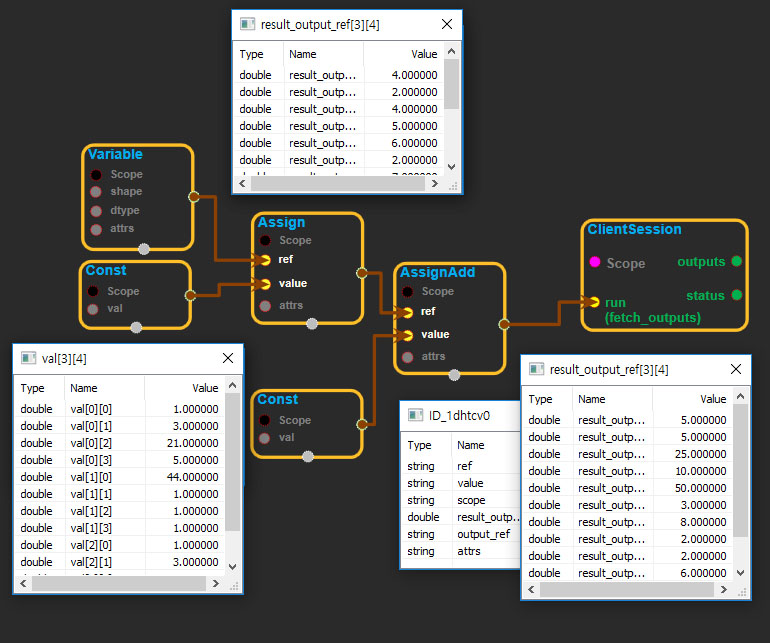Screen dimensions: 770x643
Task: Click the Name column header in ID_1dhtcv0 window
Action: pos(470,445)
